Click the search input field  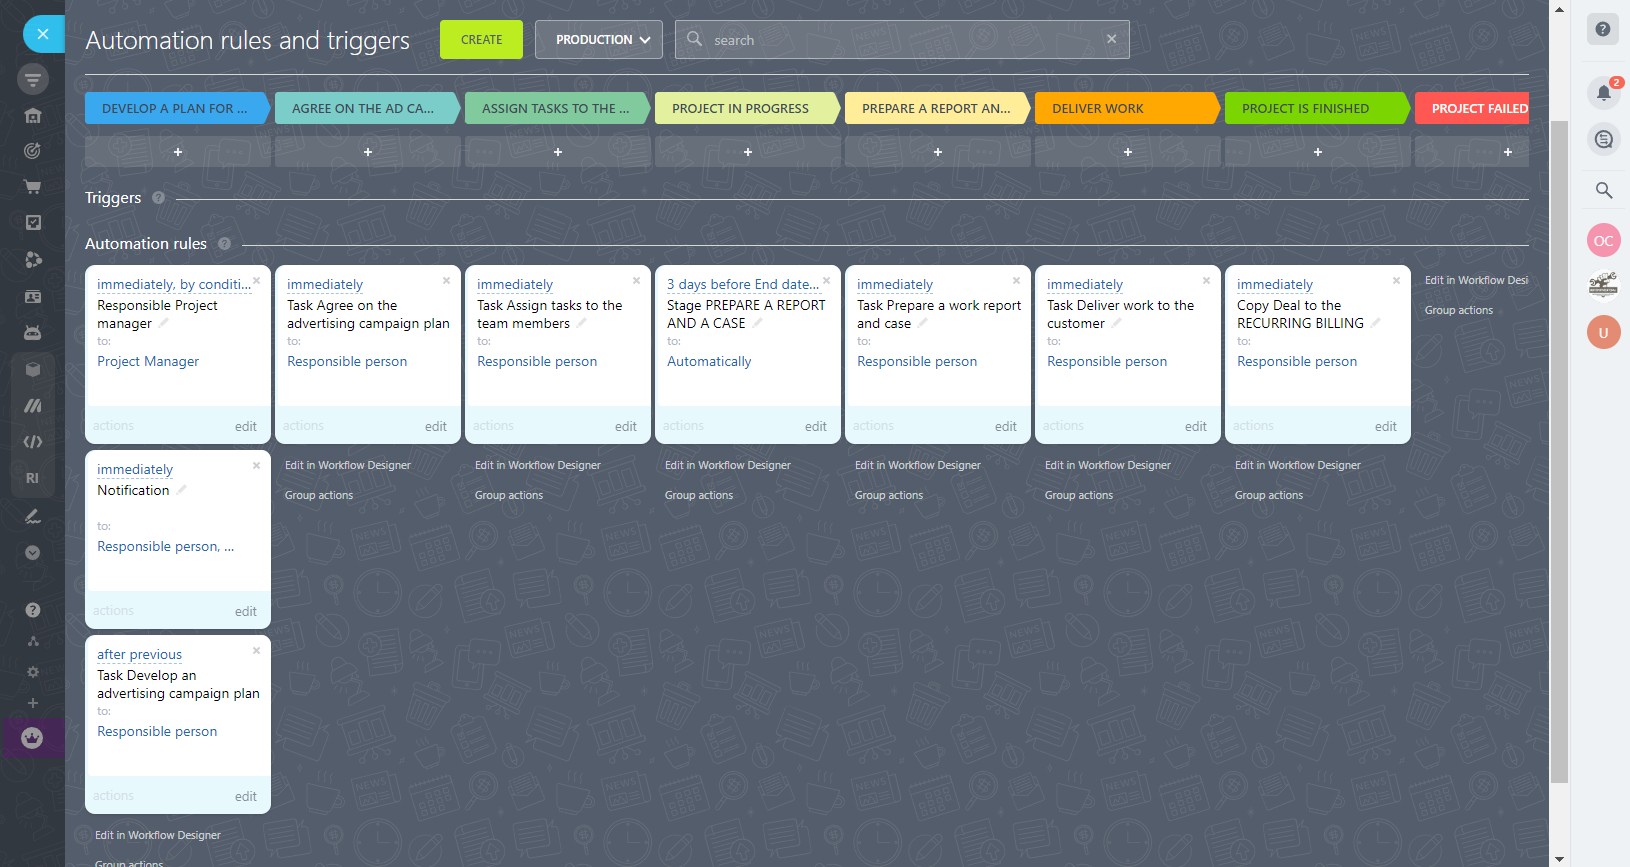(900, 40)
